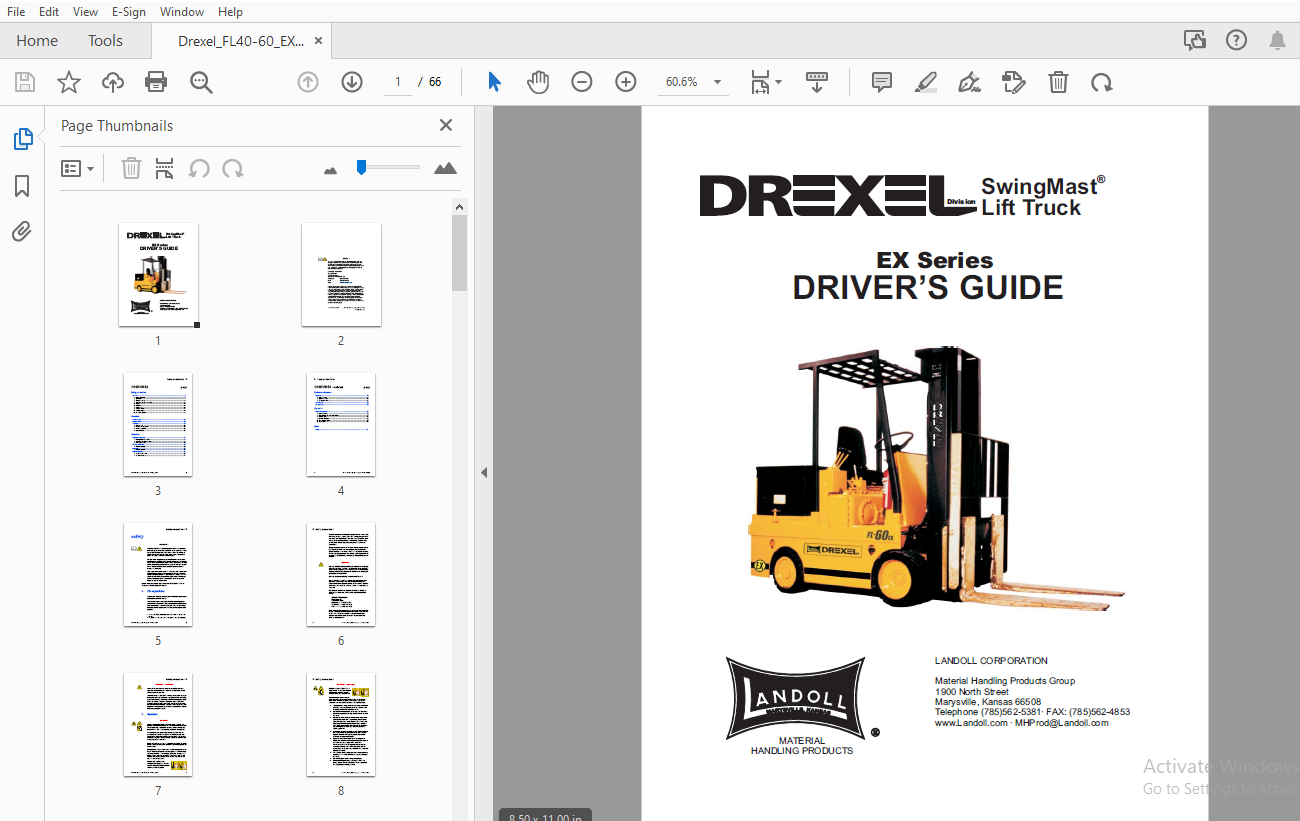Close the Drexel document tab
Image resolution: width=1300 pixels, height=821 pixels.
pyautogui.click(x=319, y=41)
